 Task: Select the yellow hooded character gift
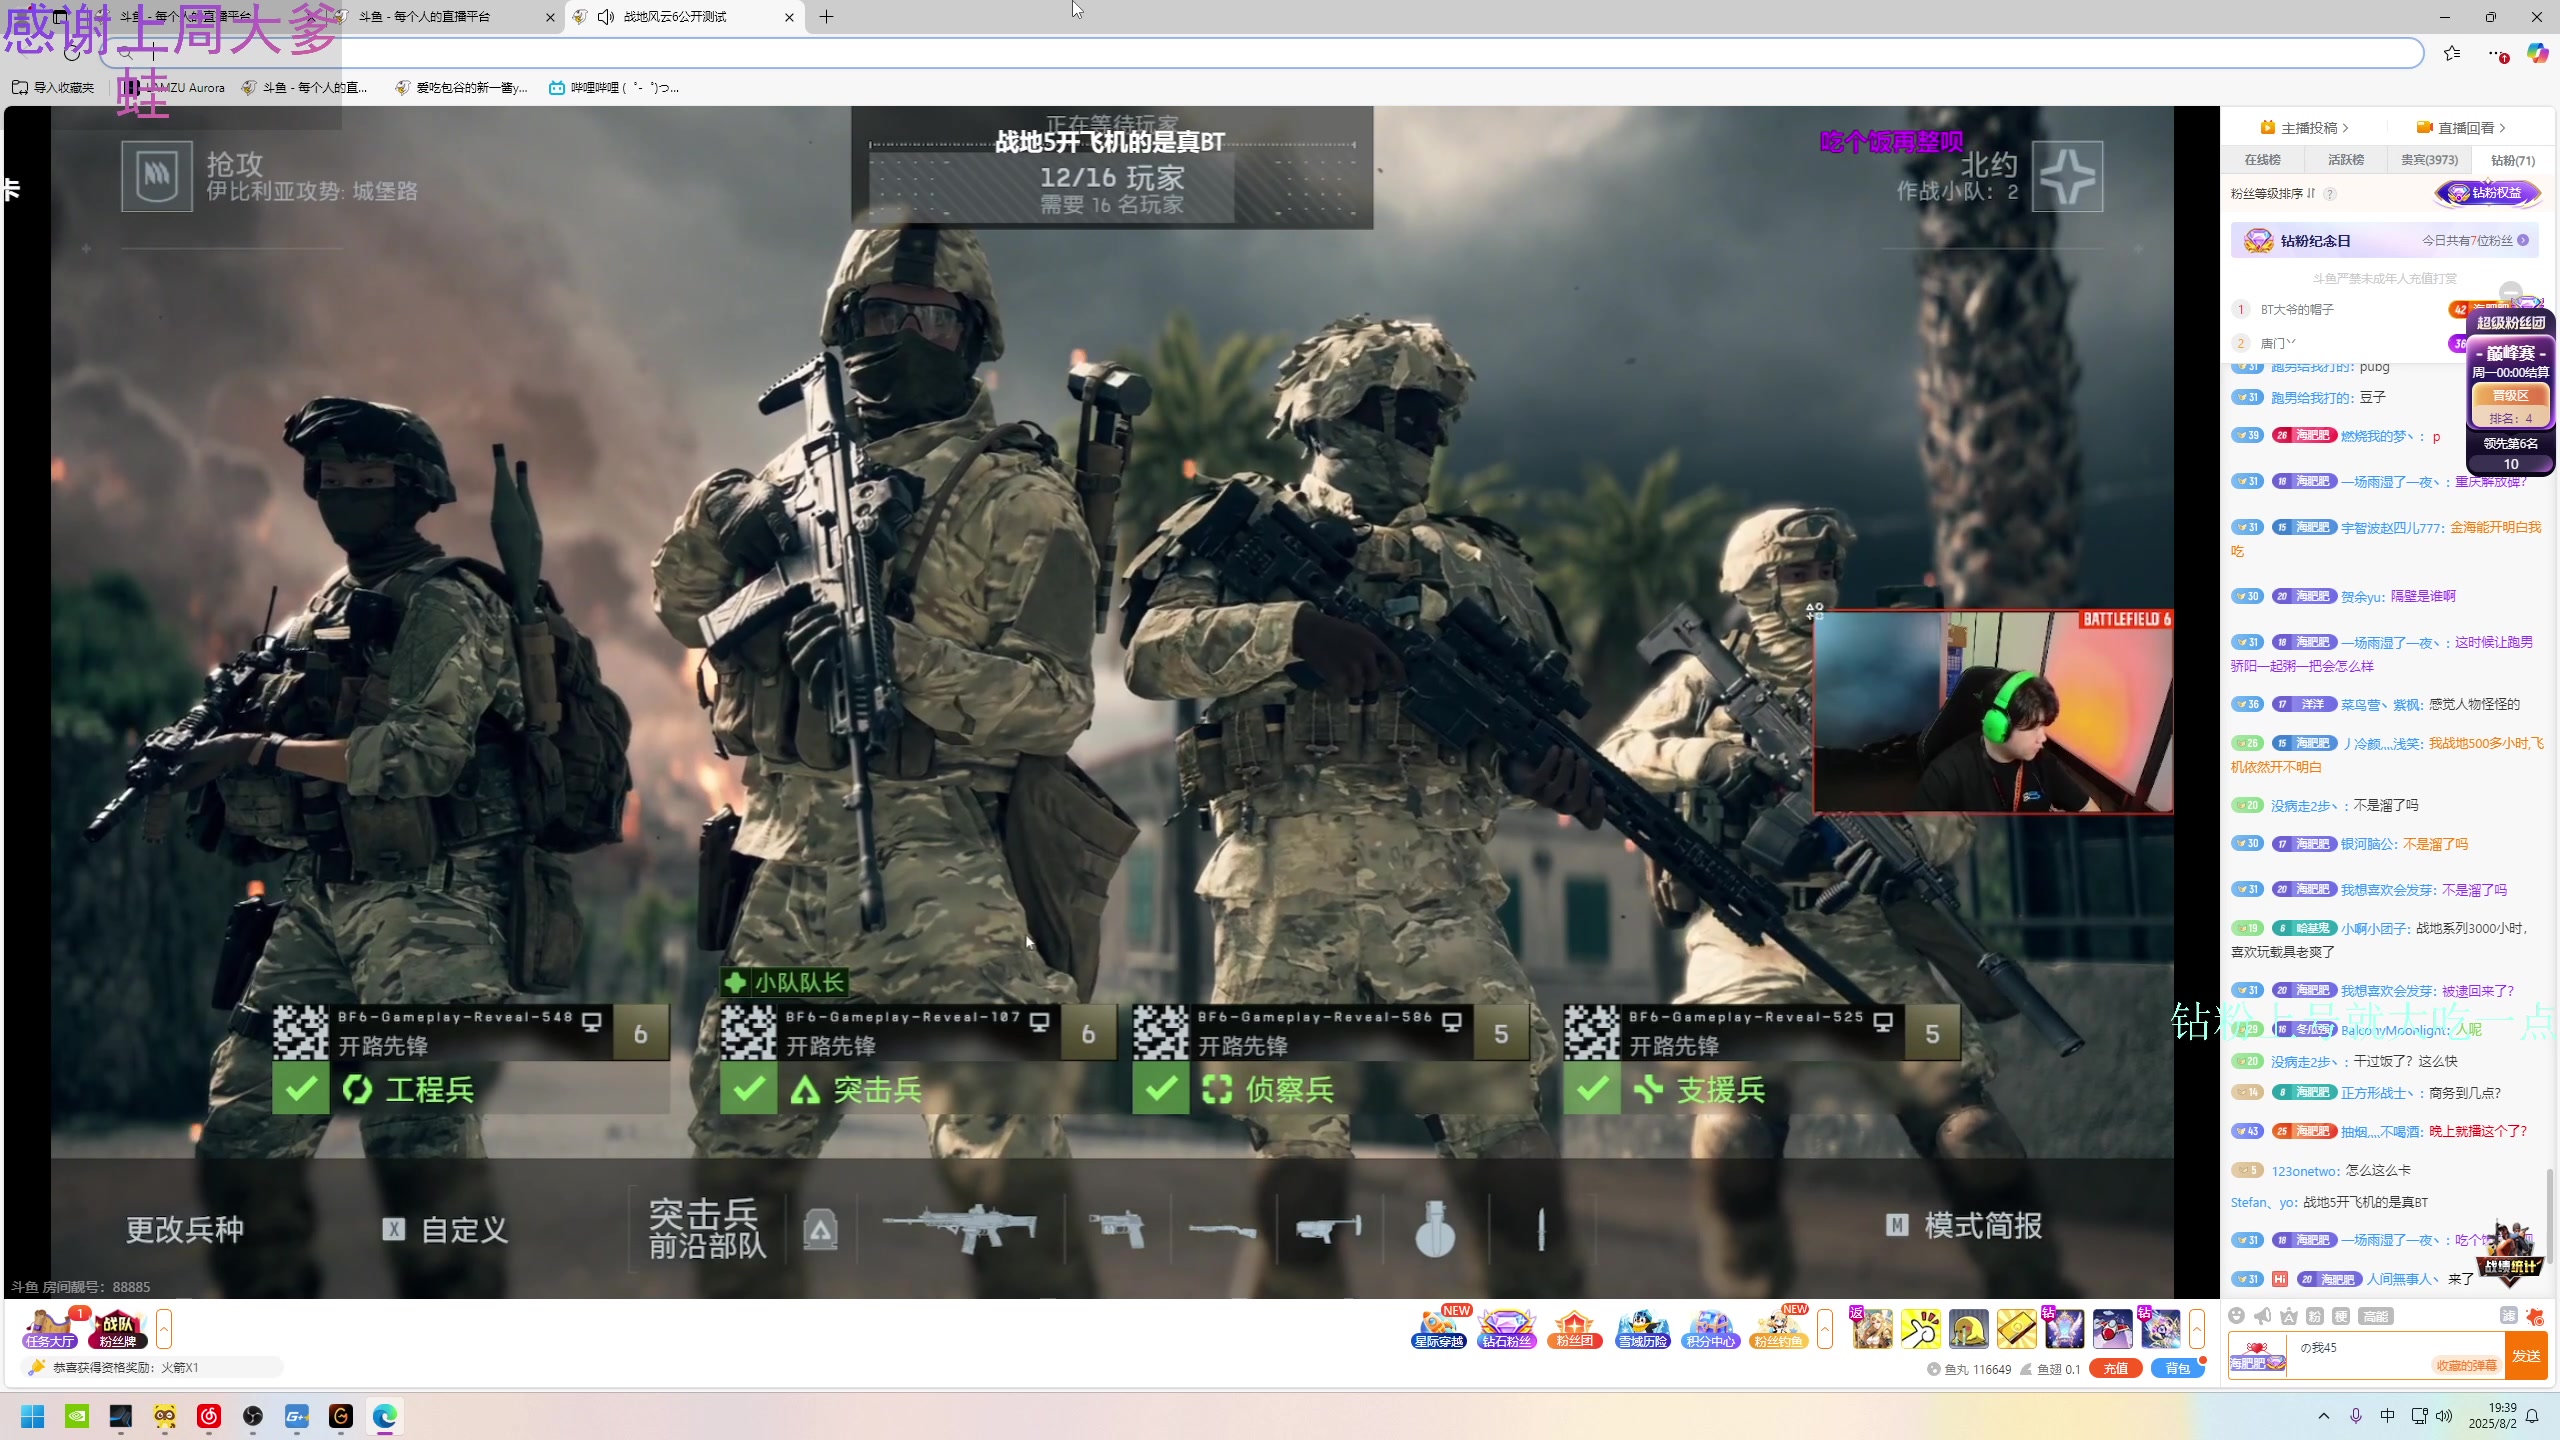pyautogui.click(x=1969, y=1329)
